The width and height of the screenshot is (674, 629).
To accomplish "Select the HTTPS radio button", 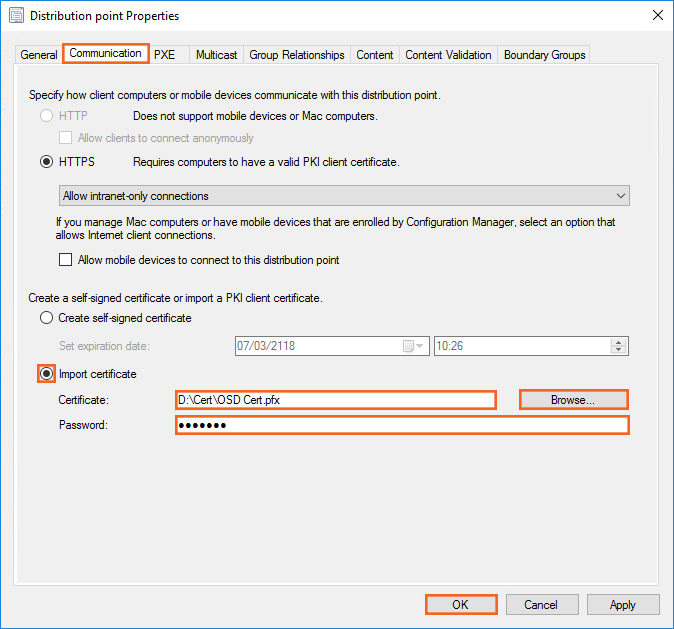I will (x=46, y=162).
